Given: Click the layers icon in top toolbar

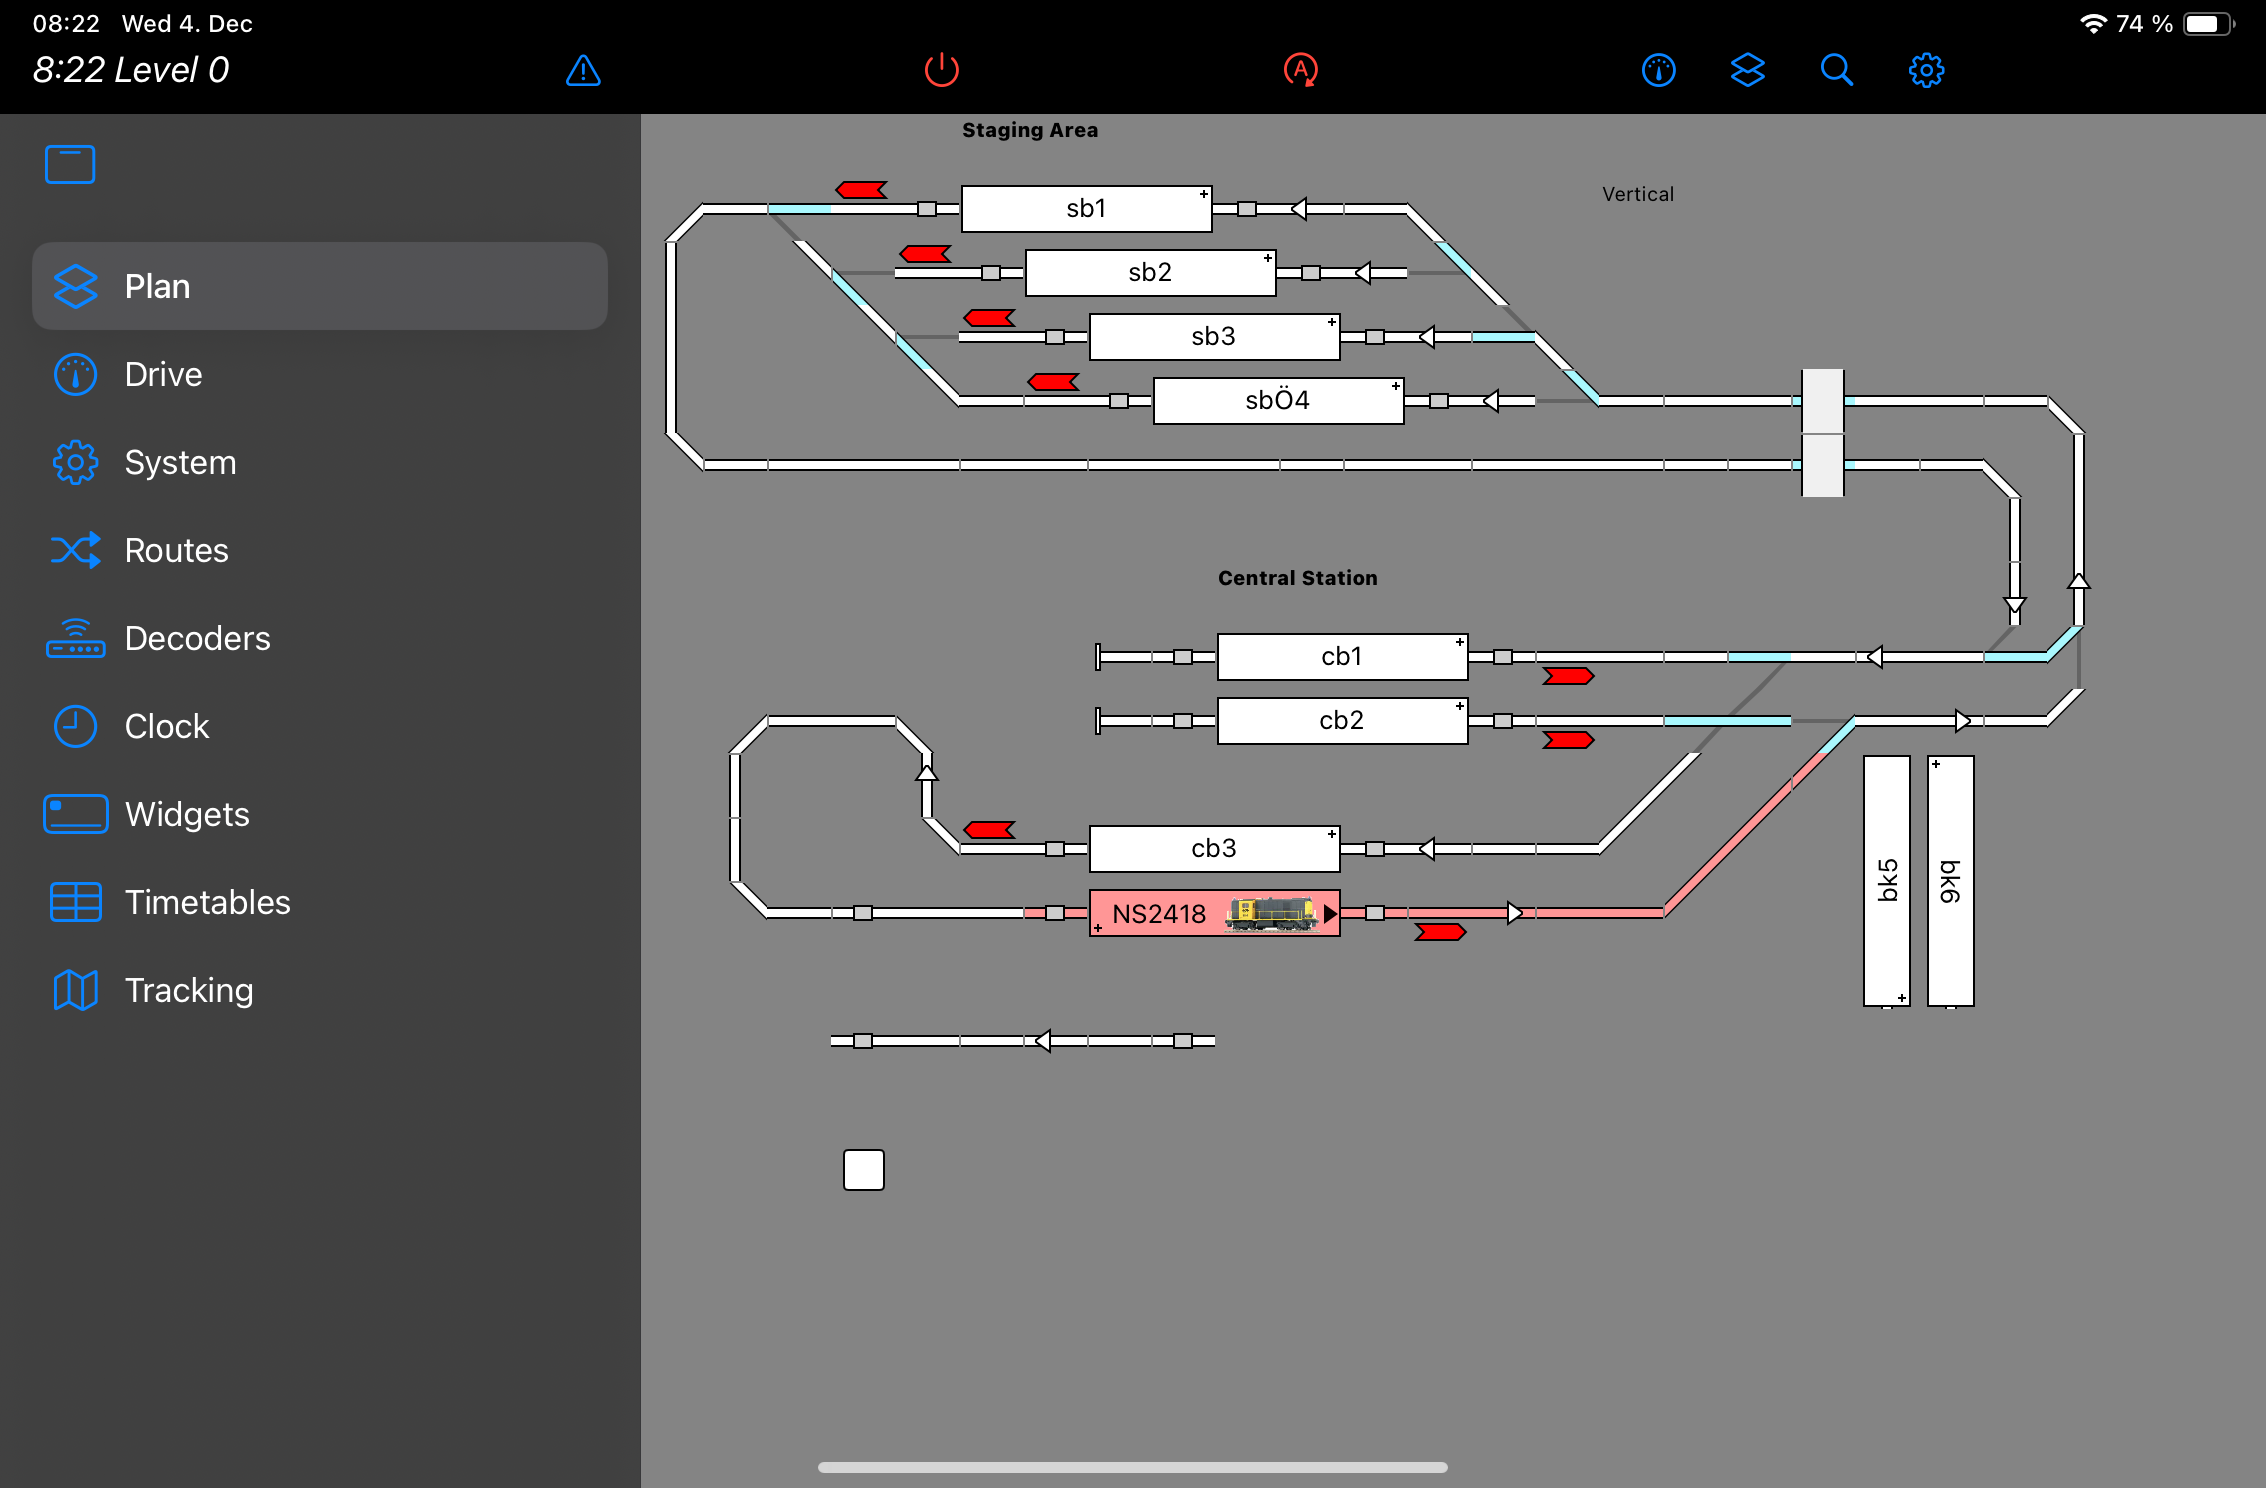Looking at the screenshot, I should [x=1747, y=70].
